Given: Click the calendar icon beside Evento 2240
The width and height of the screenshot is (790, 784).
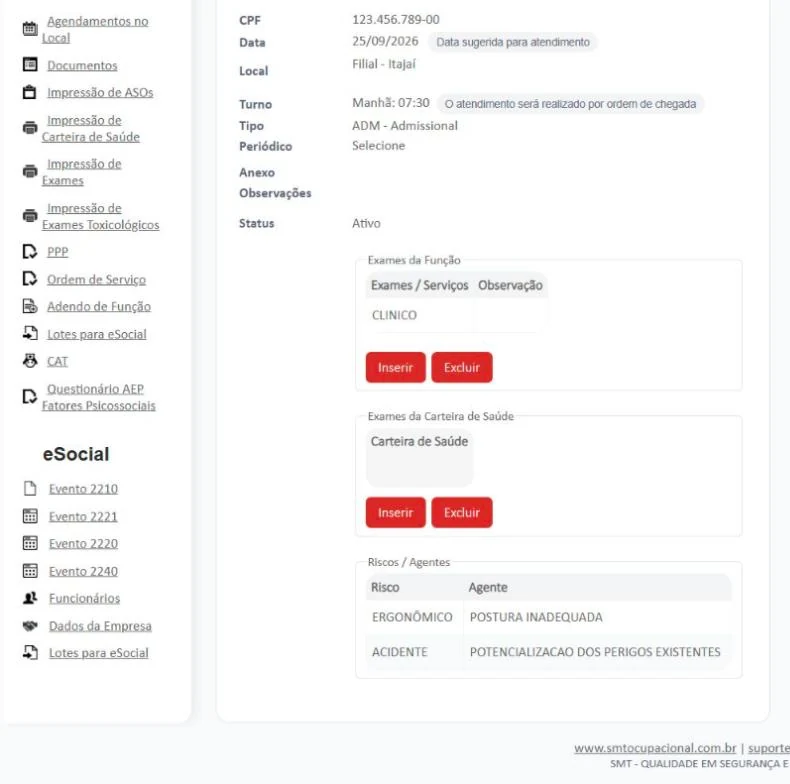Looking at the screenshot, I should pyautogui.click(x=30, y=571).
